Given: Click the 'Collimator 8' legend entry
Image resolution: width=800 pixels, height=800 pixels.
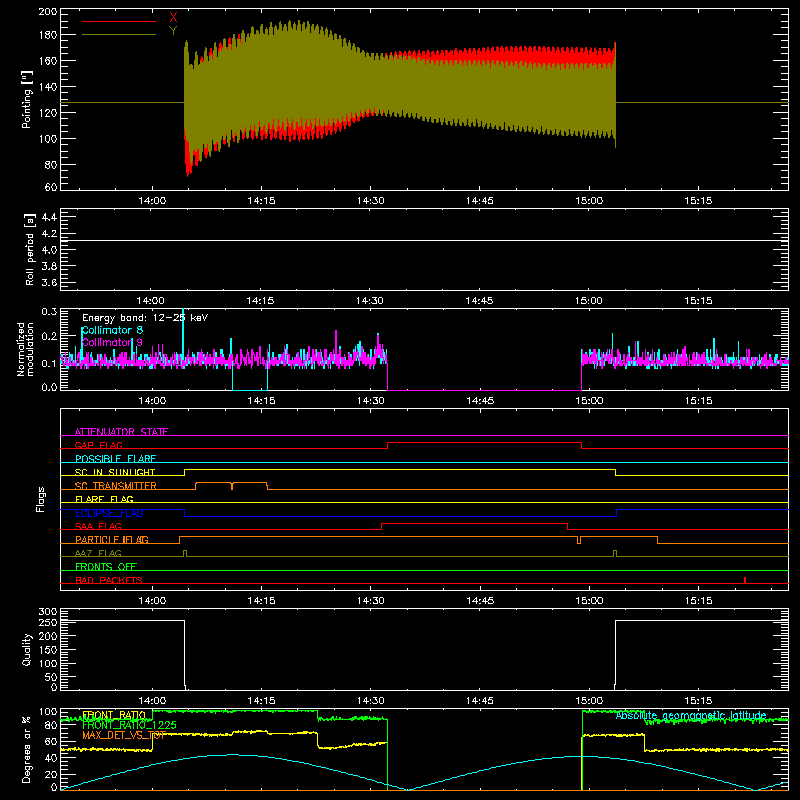Looking at the screenshot, I should (112, 330).
